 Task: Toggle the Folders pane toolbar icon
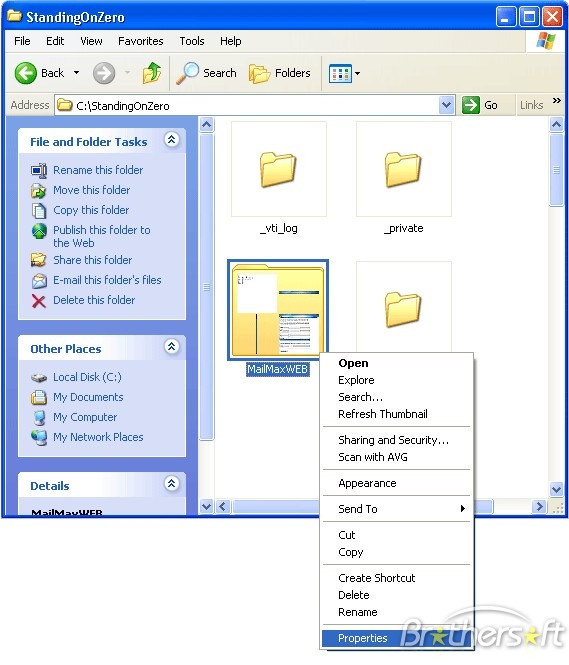[x=259, y=73]
